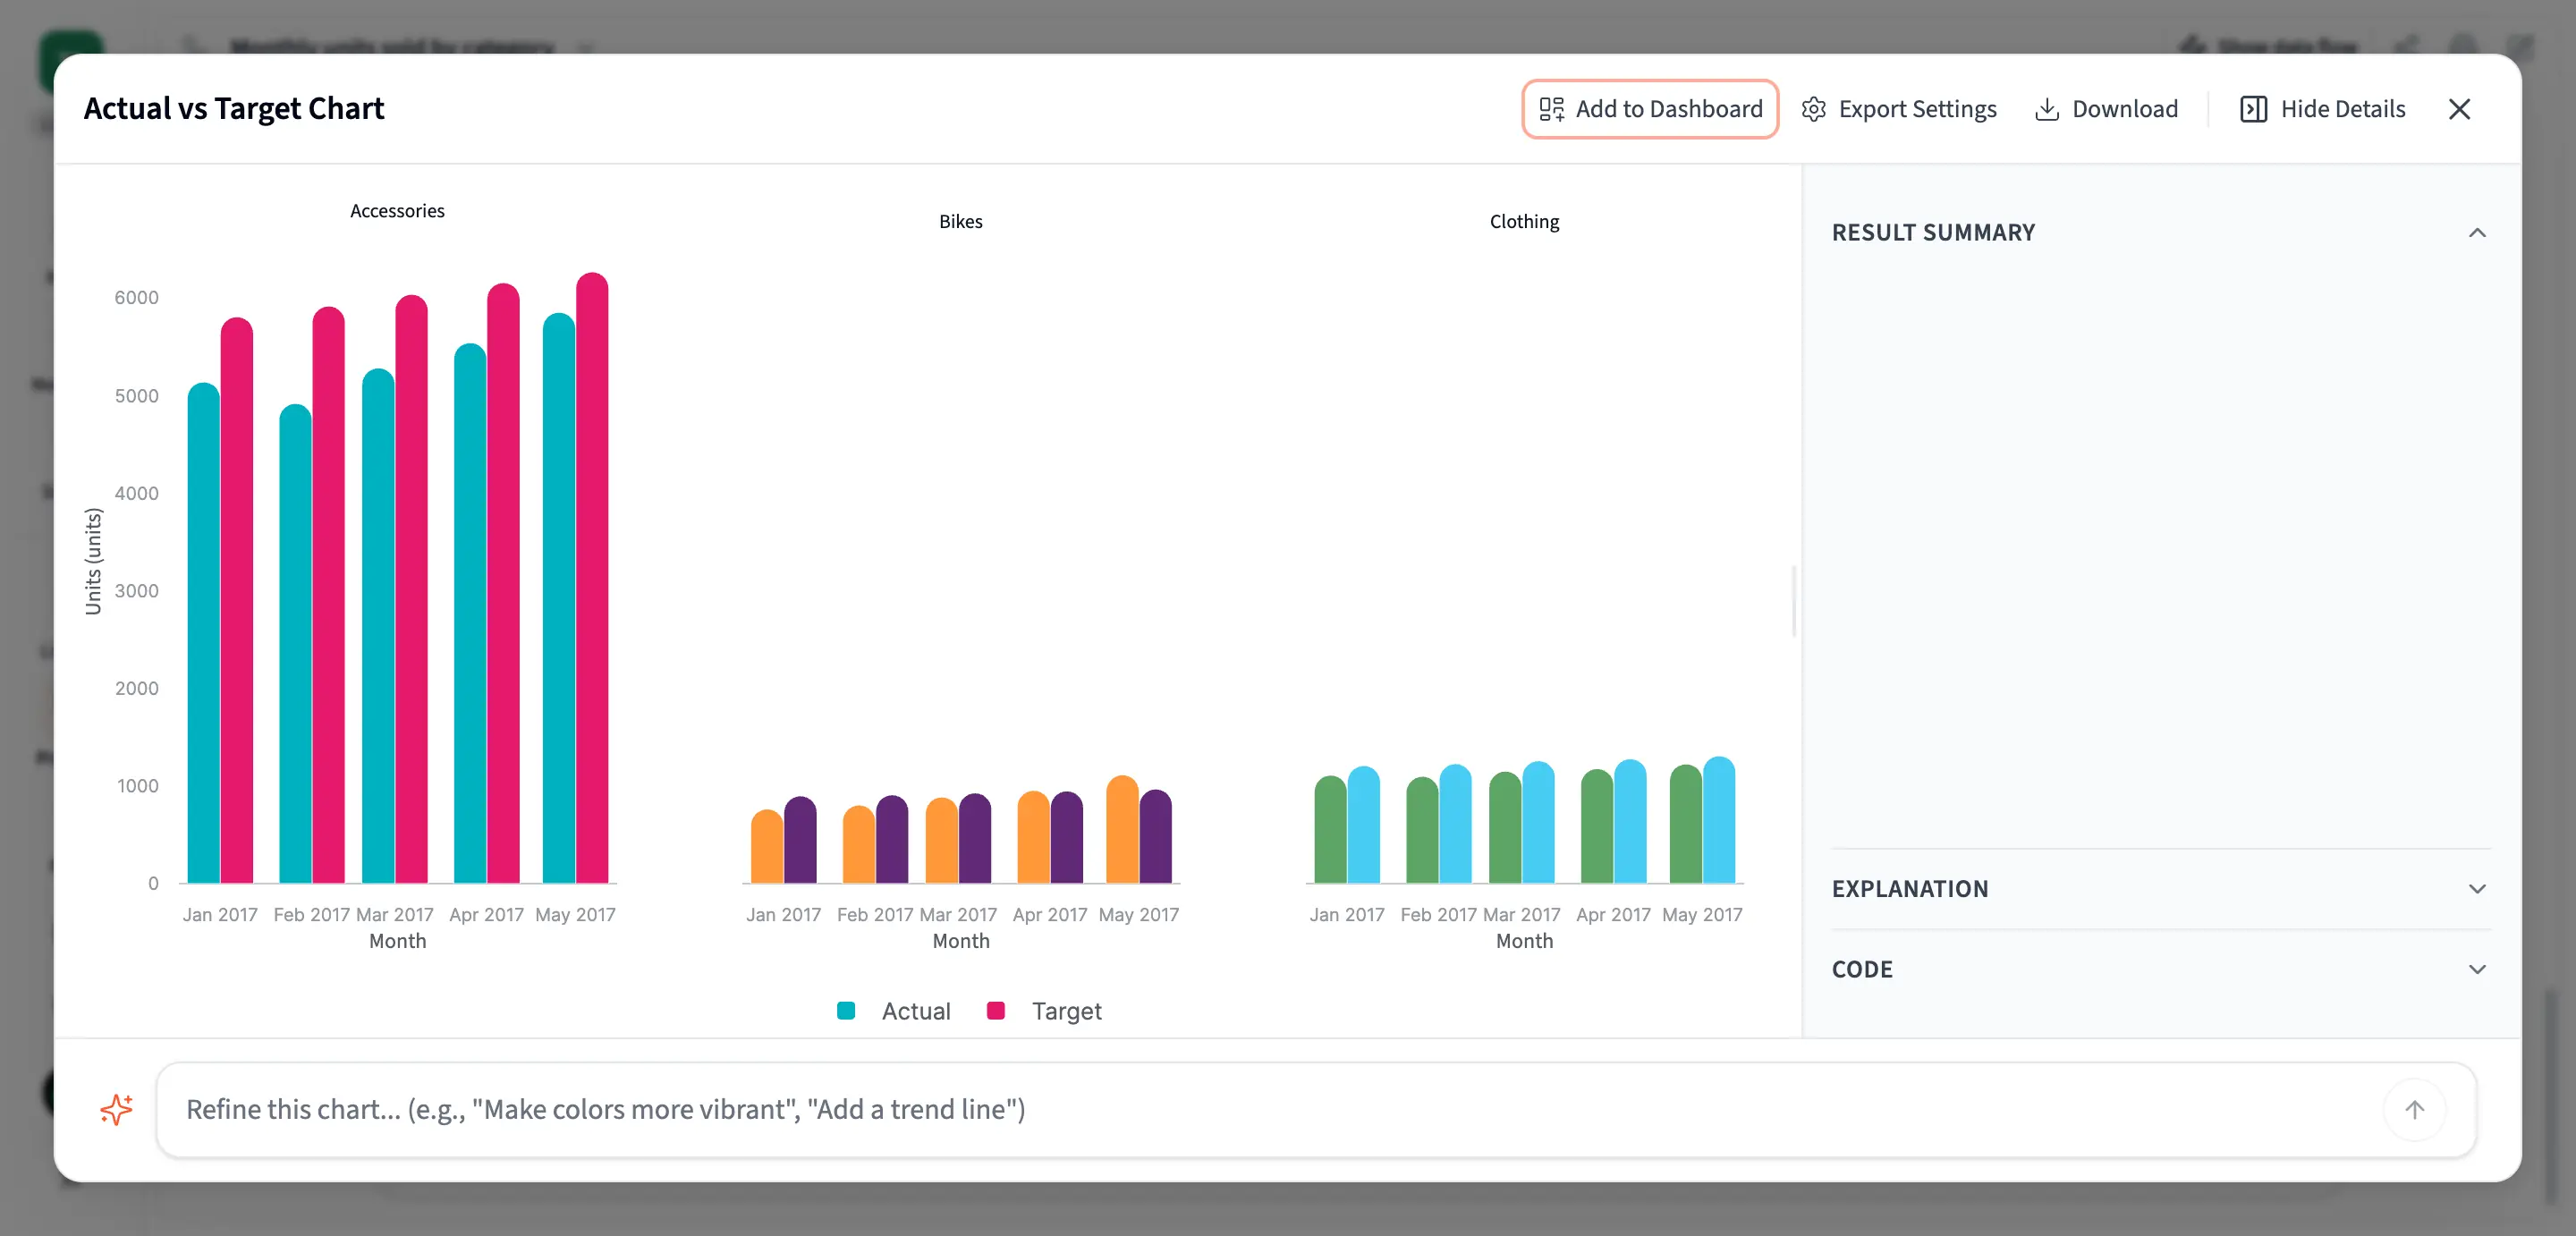Expand the Explanation section

[x=2476, y=888]
